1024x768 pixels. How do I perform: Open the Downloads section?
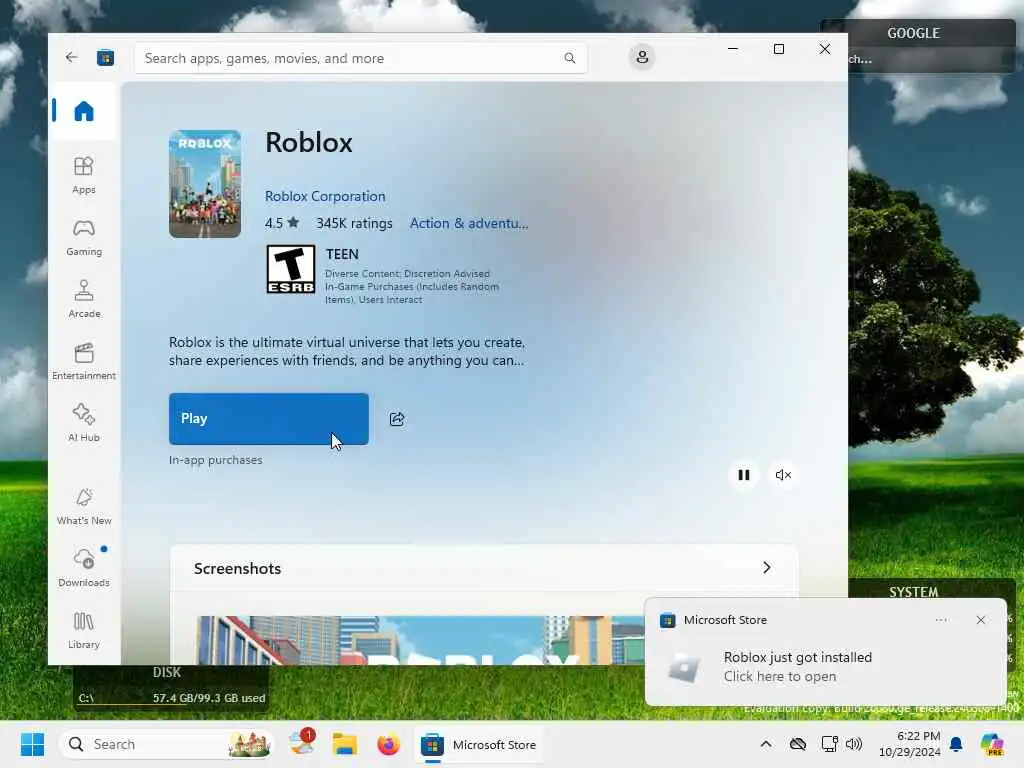(84, 568)
